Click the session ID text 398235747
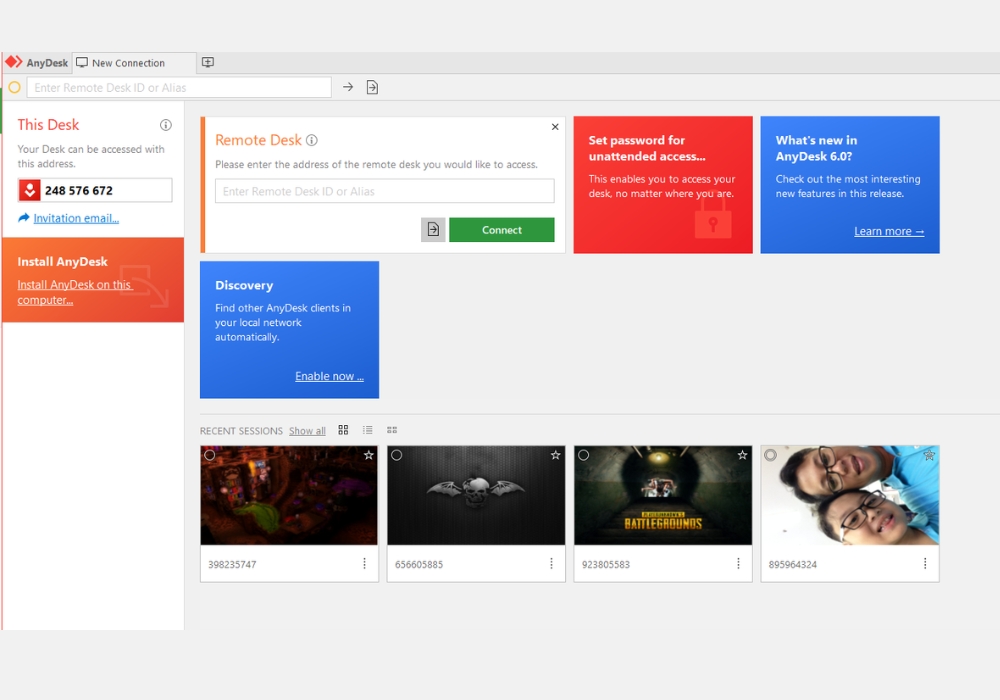 232,565
